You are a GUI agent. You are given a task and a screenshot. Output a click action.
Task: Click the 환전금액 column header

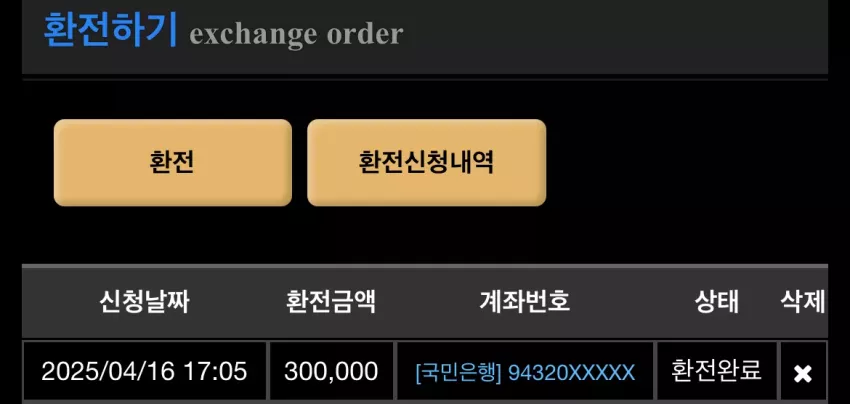pos(331,301)
